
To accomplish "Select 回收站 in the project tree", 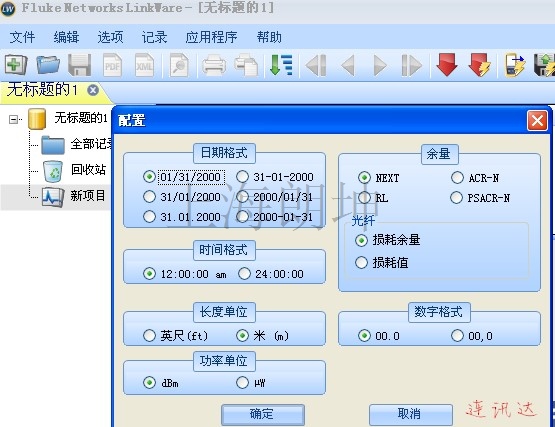I will coord(88,170).
